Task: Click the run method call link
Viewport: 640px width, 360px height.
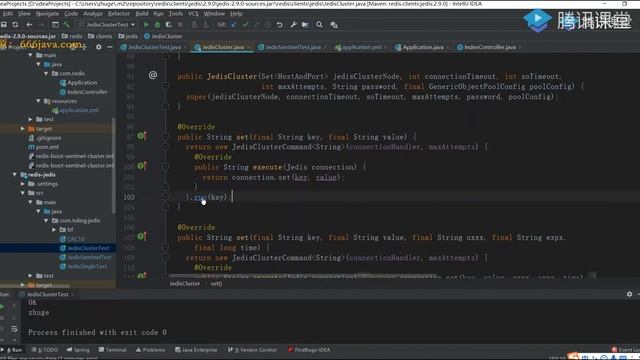Action: (200, 197)
